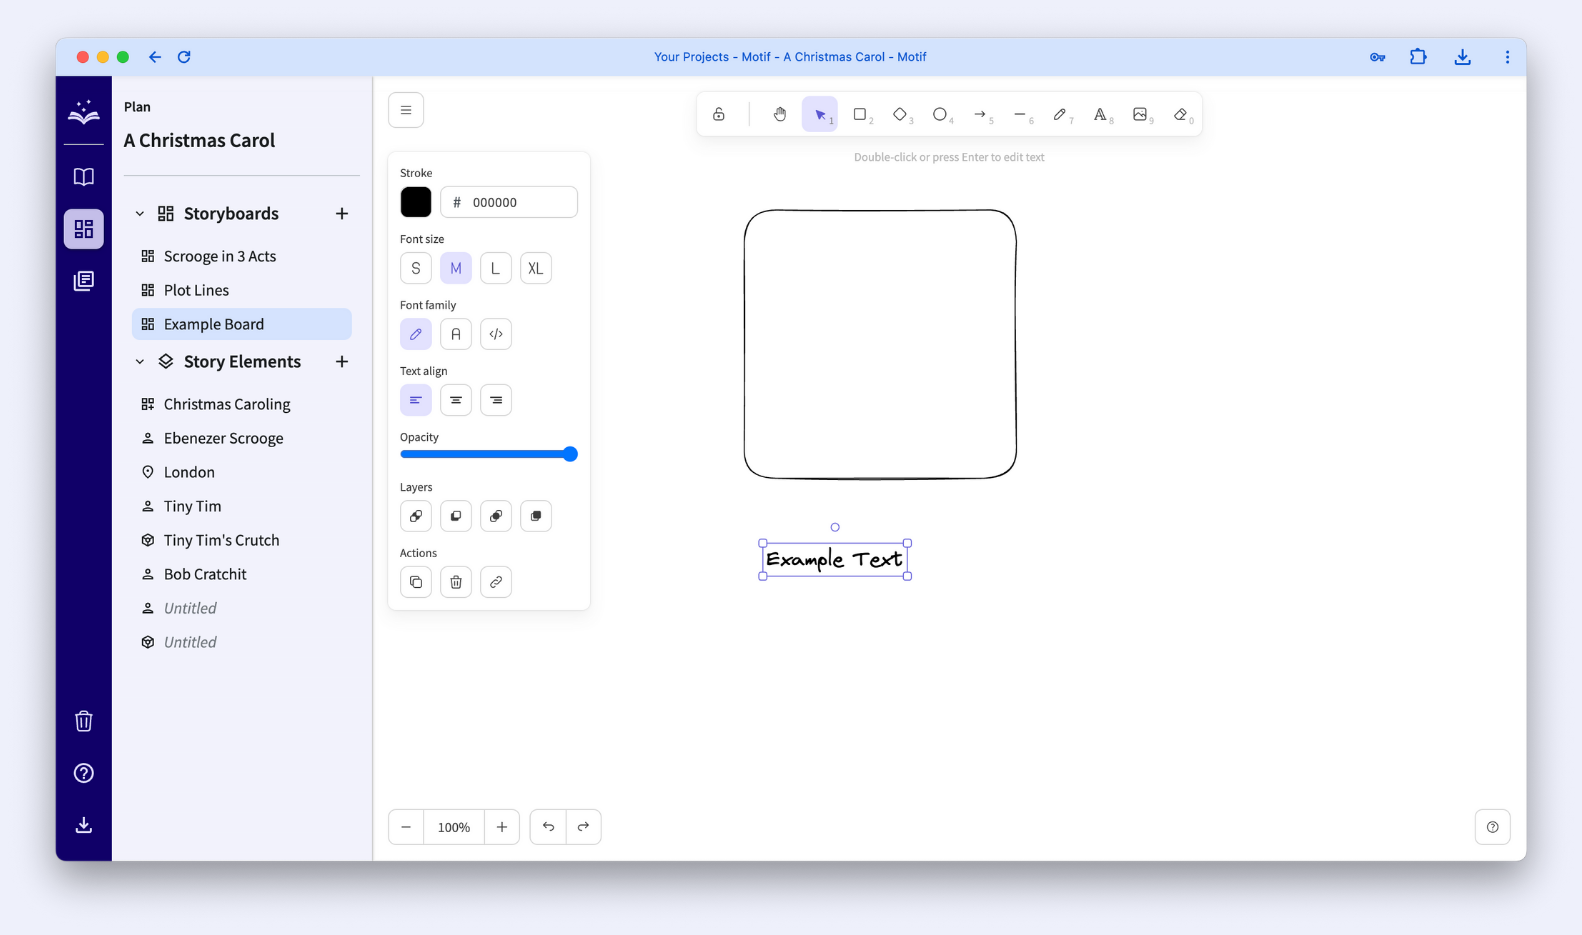Reload the page in browser toolbar

(x=184, y=57)
